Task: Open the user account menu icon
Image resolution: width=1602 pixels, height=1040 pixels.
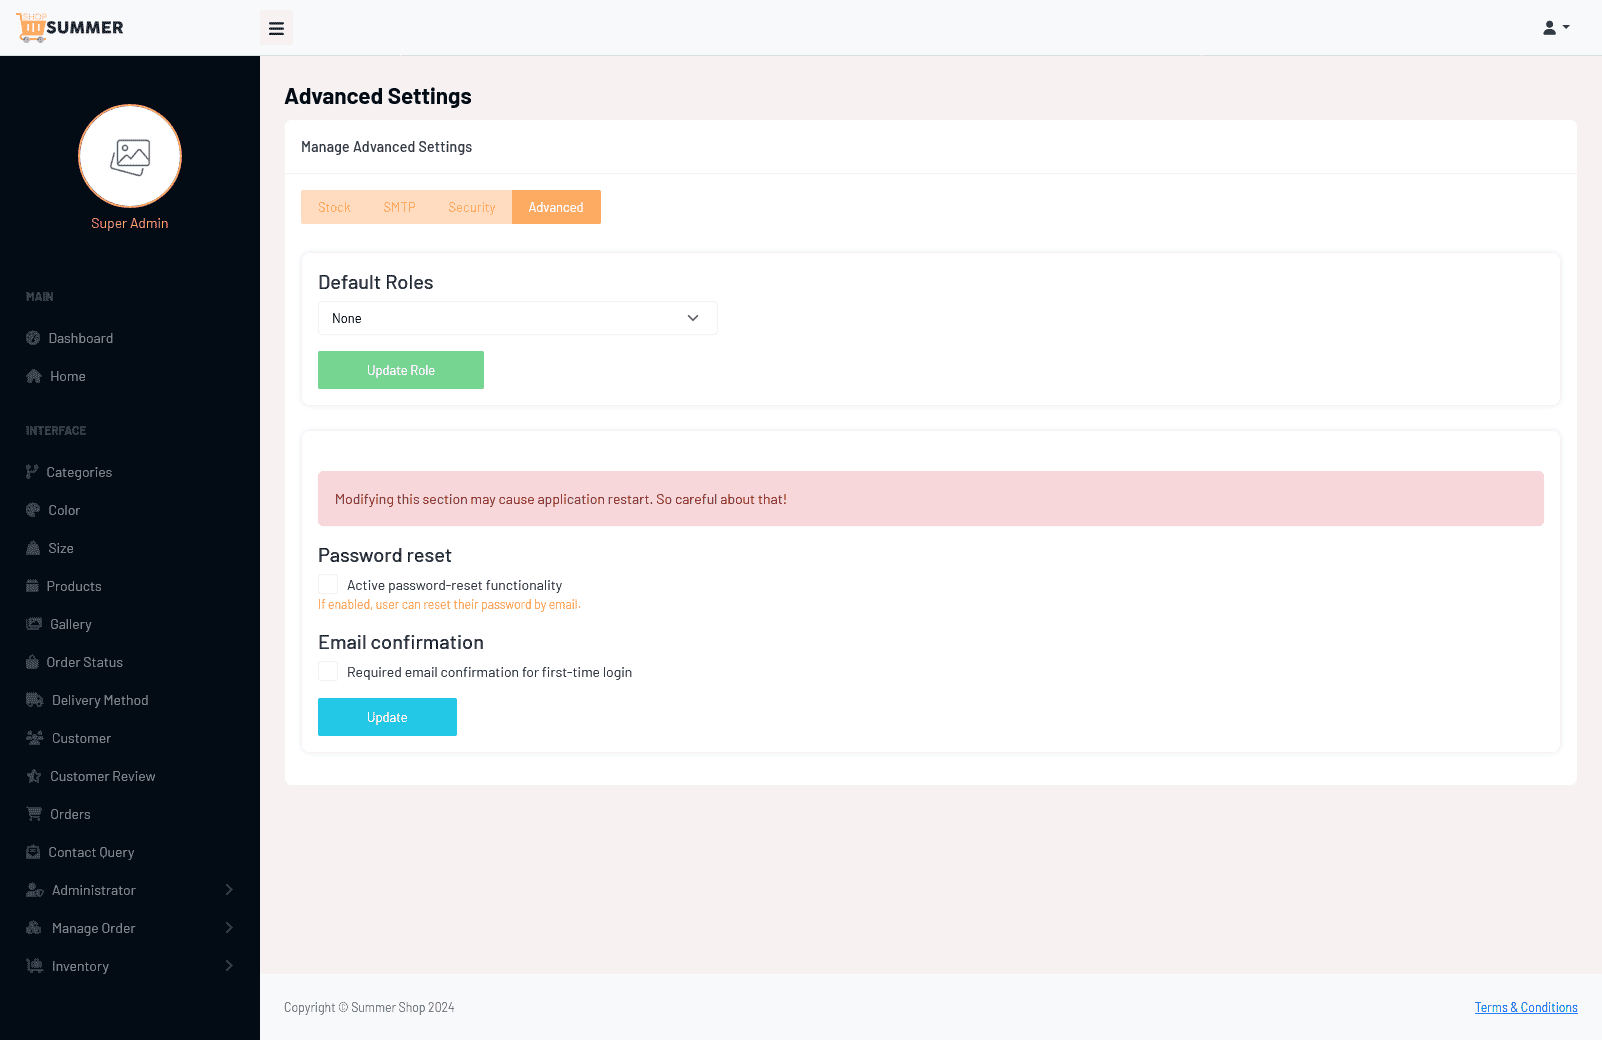Action: click(1556, 28)
